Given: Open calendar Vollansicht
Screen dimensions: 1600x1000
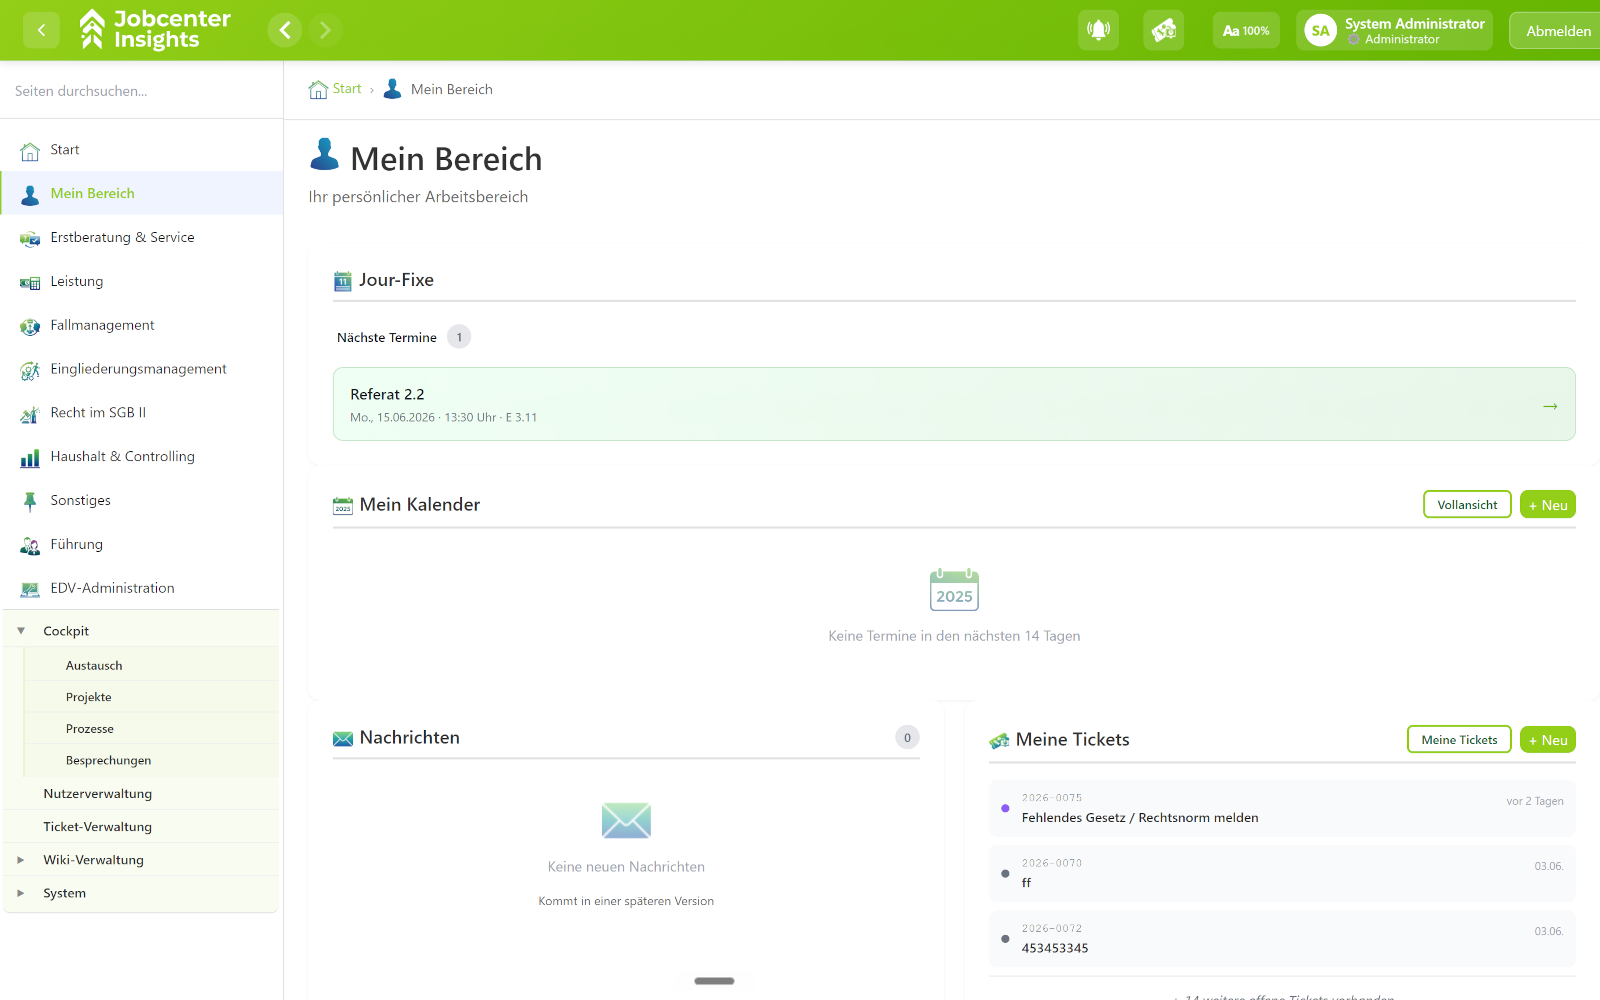Looking at the screenshot, I should (x=1467, y=505).
